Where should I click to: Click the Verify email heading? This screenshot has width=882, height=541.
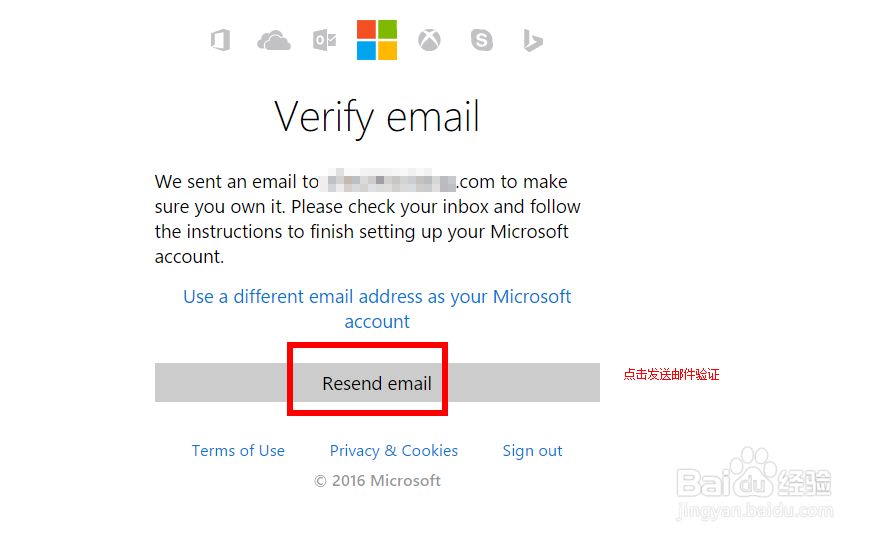click(377, 117)
